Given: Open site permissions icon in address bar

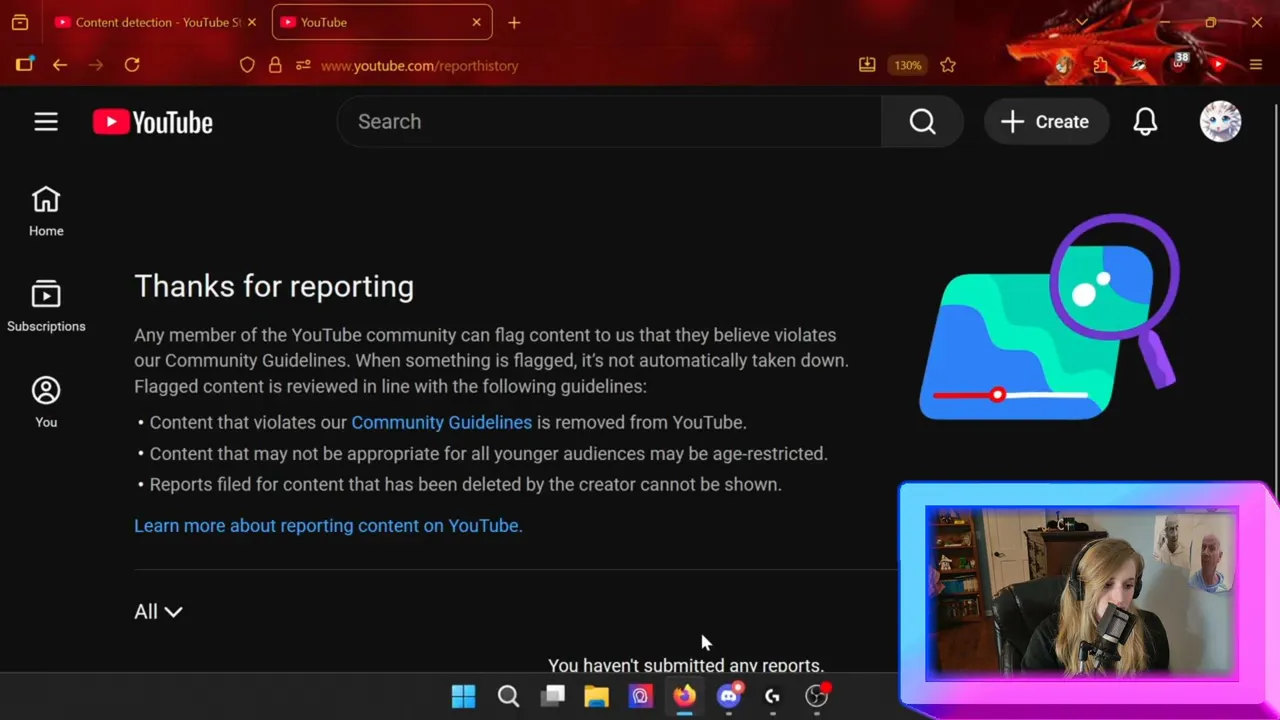Looking at the screenshot, I should pyautogui.click(x=303, y=65).
